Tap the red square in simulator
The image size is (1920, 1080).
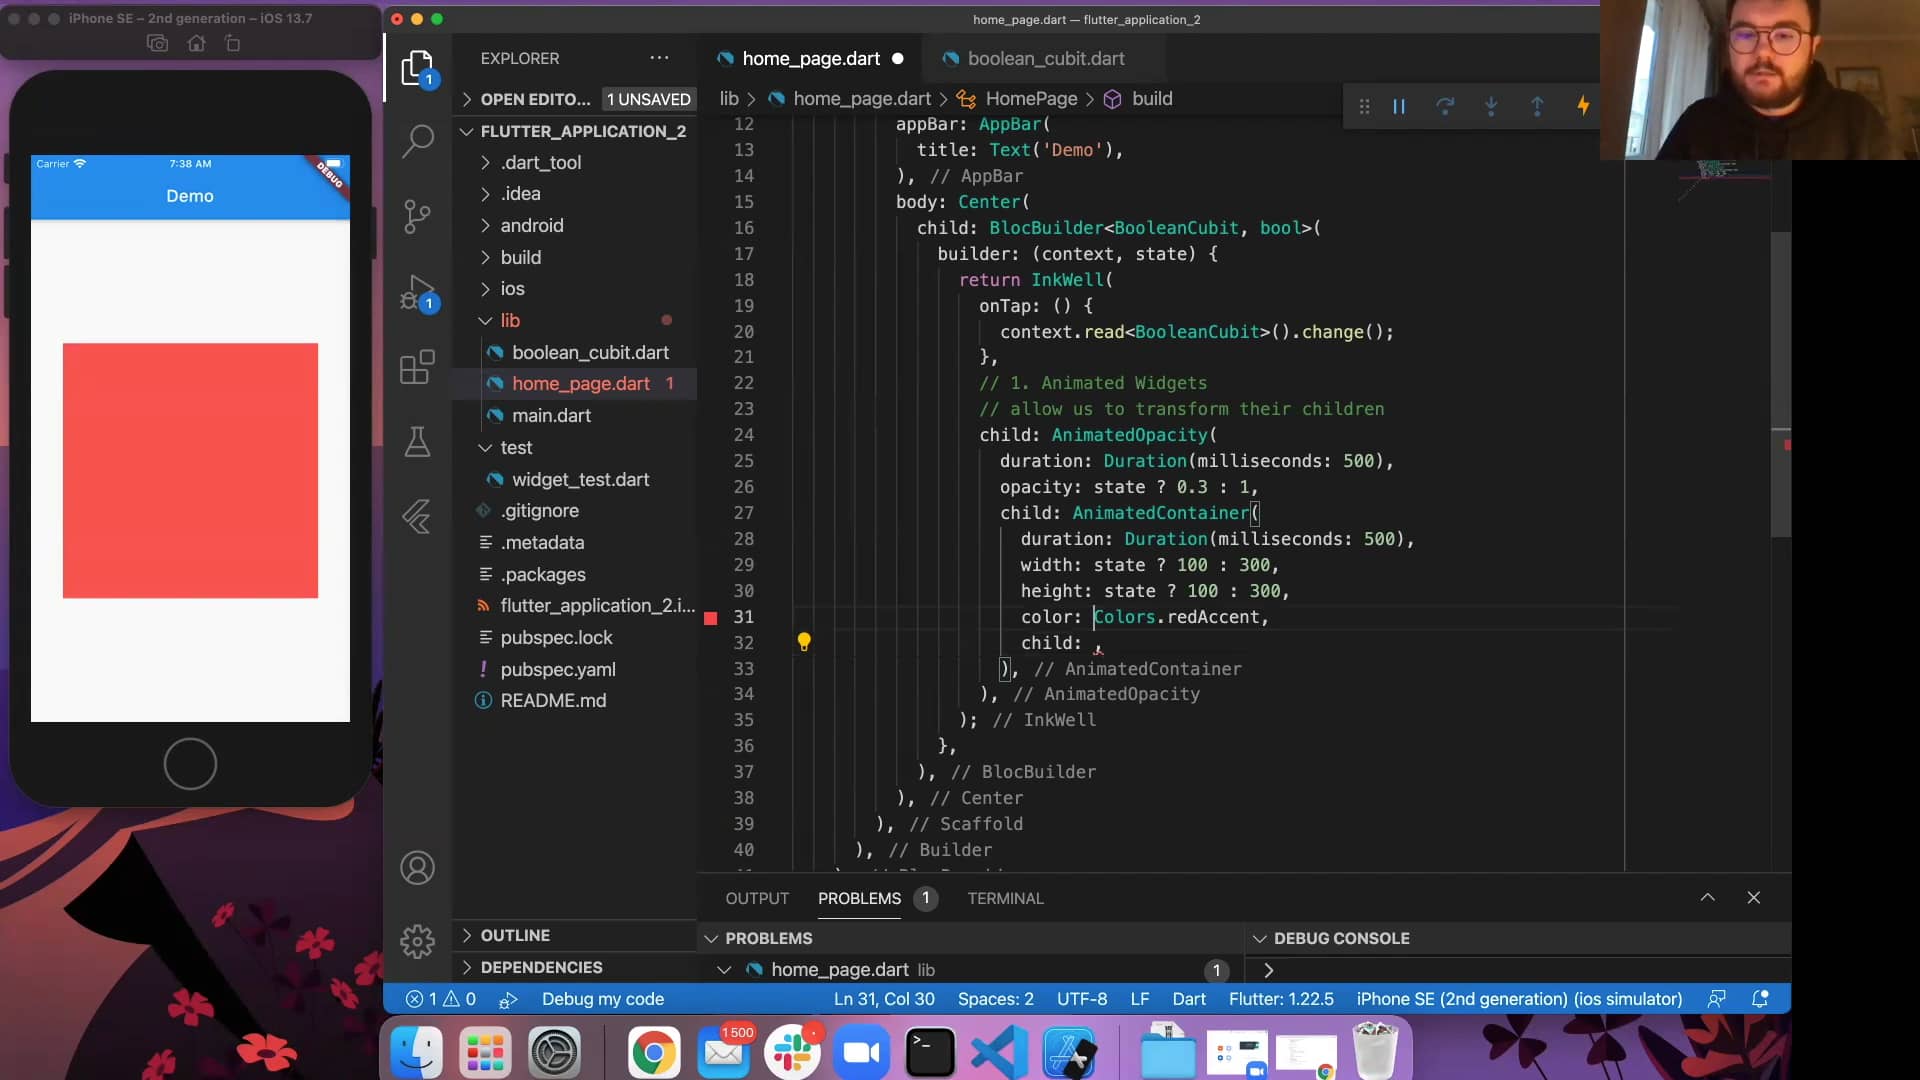point(190,471)
